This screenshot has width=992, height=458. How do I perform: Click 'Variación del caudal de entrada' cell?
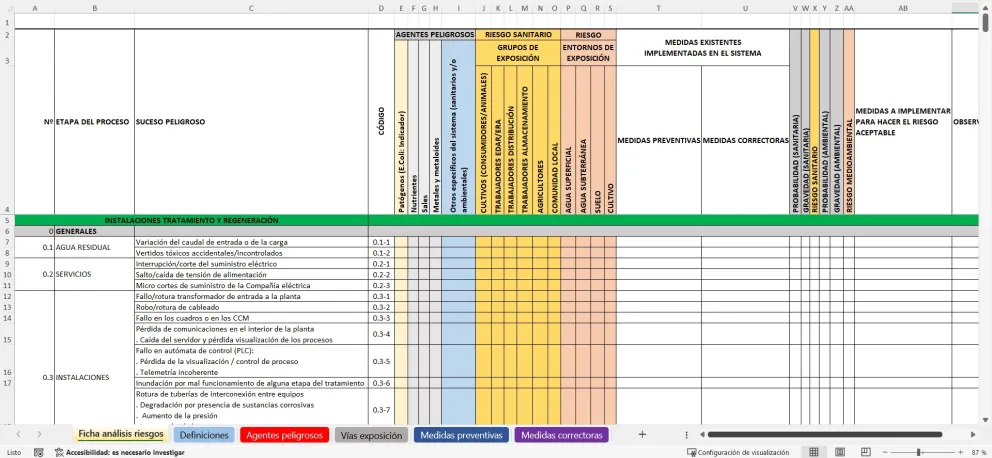251,242
